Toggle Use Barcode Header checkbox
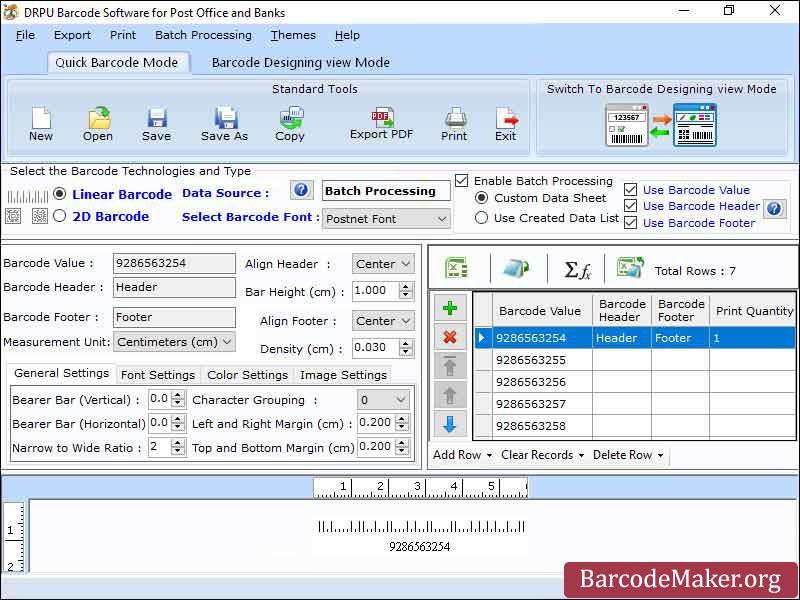Image resolution: width=800 pixels, height=600 pixels. tap(631, 206)
